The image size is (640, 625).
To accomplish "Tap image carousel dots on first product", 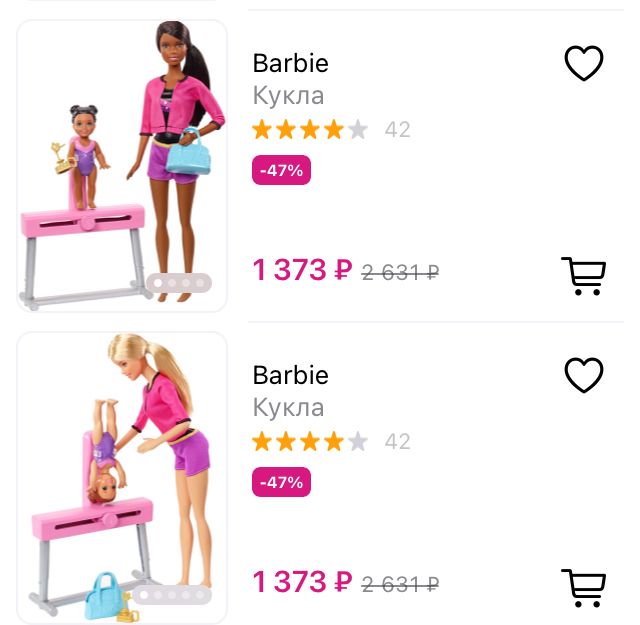I will [x=179, y=282].
